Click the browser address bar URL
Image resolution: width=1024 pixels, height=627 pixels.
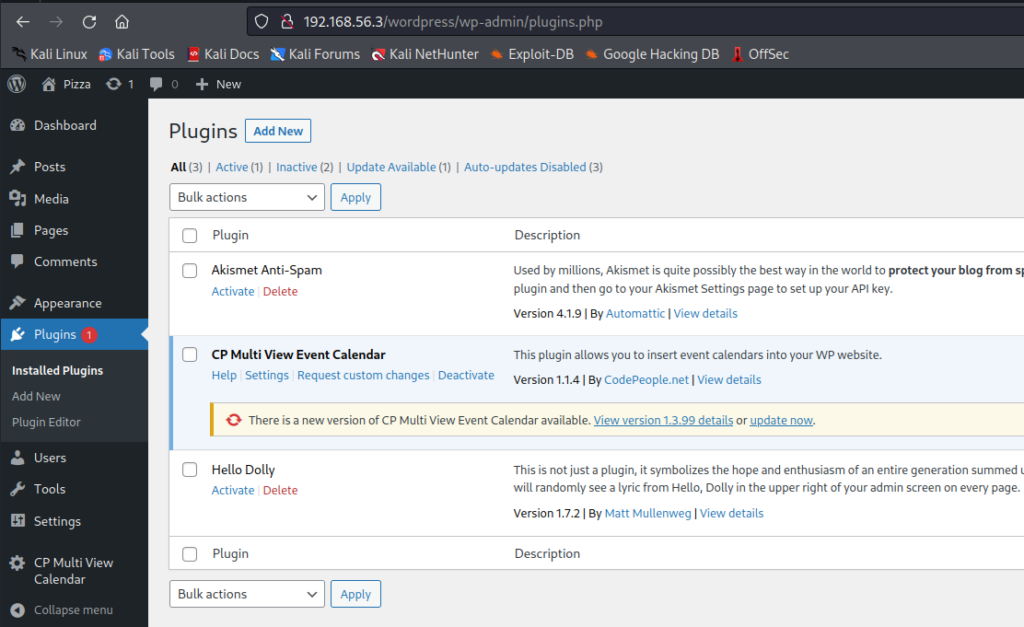tap(453, 22)
